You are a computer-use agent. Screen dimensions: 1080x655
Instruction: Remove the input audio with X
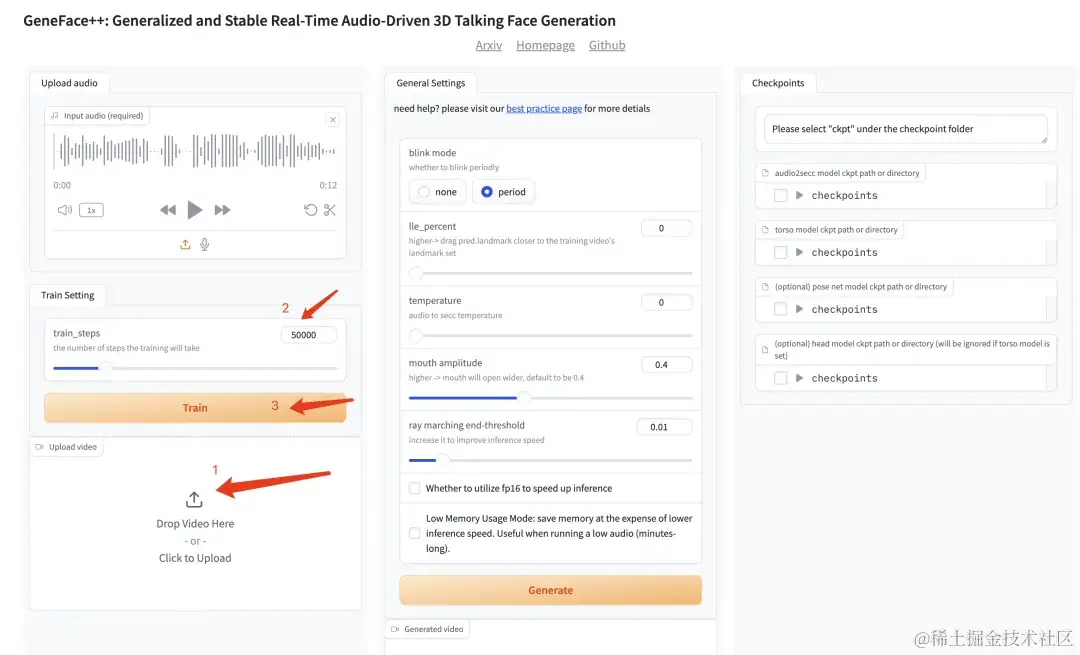(333, 120)
